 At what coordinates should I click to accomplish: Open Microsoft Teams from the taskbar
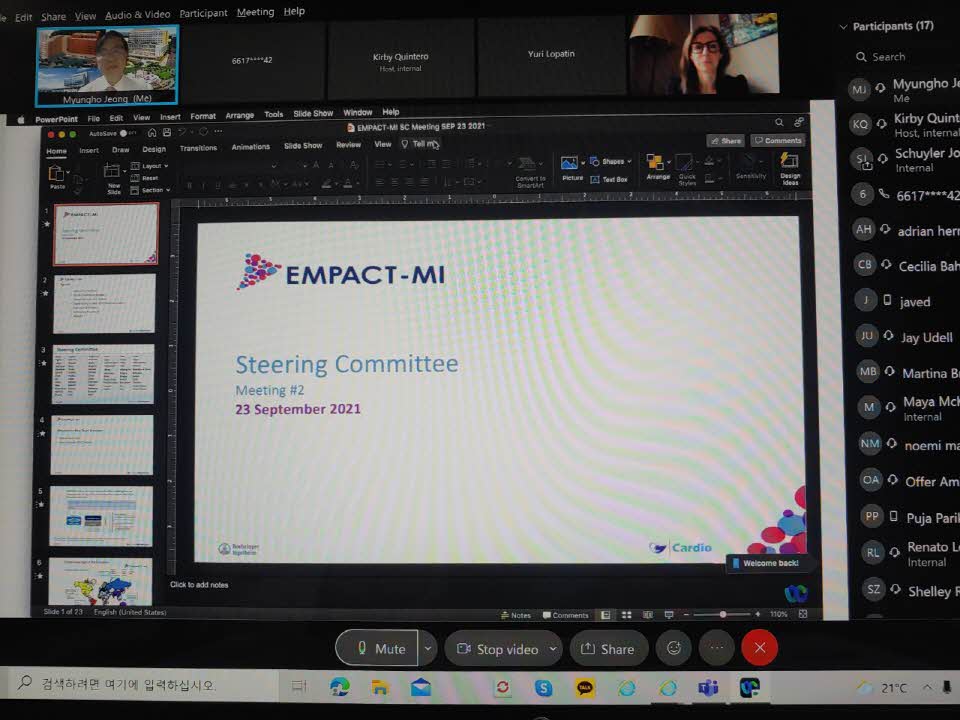pyautogui.click(x=708, y=687)
